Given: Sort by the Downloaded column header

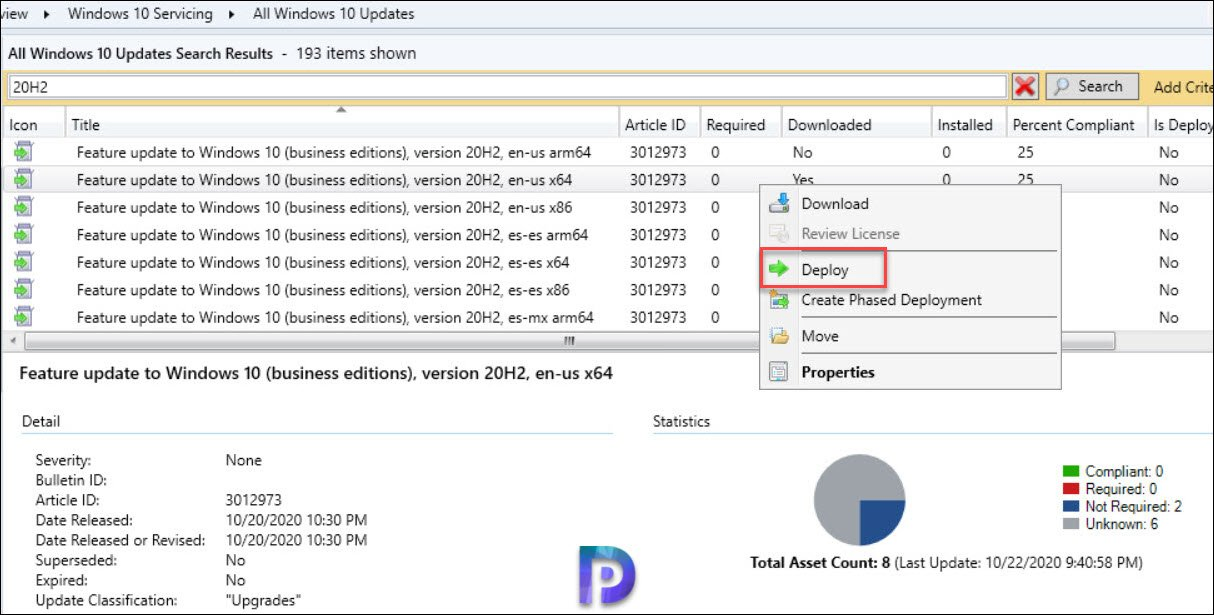Looking at the screenshot, I should pyautogui.click(x=857, y=125).
